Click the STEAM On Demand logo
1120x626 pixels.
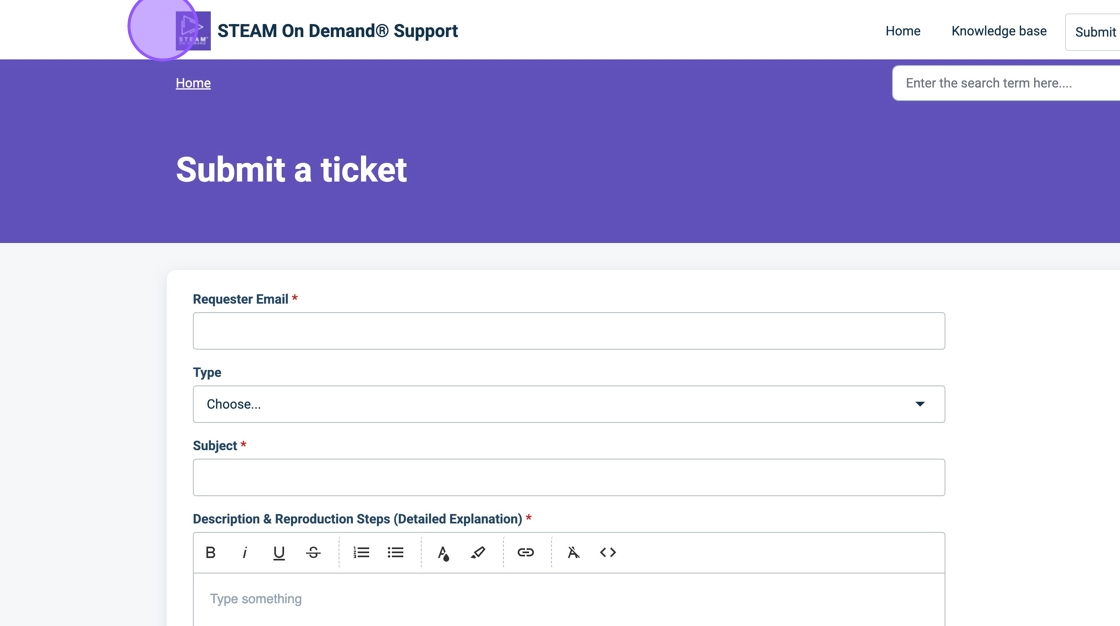[193, 31]
